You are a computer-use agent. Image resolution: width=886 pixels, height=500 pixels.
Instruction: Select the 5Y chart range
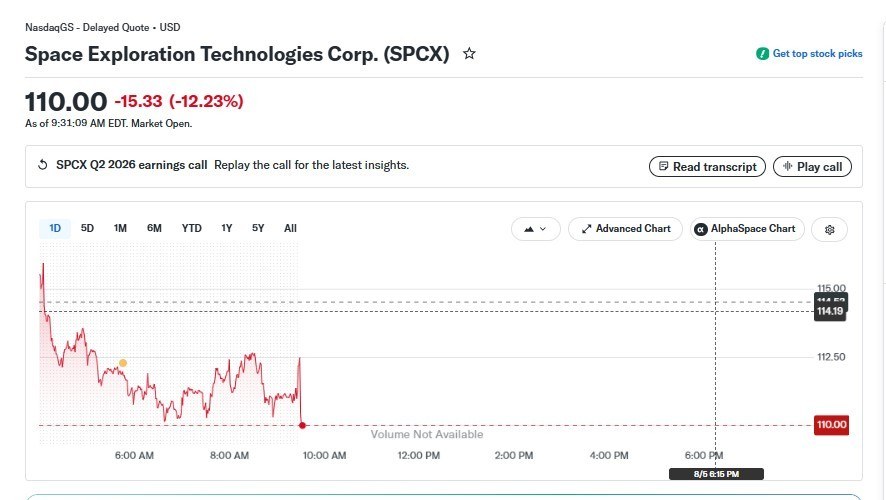pos(258,228)
